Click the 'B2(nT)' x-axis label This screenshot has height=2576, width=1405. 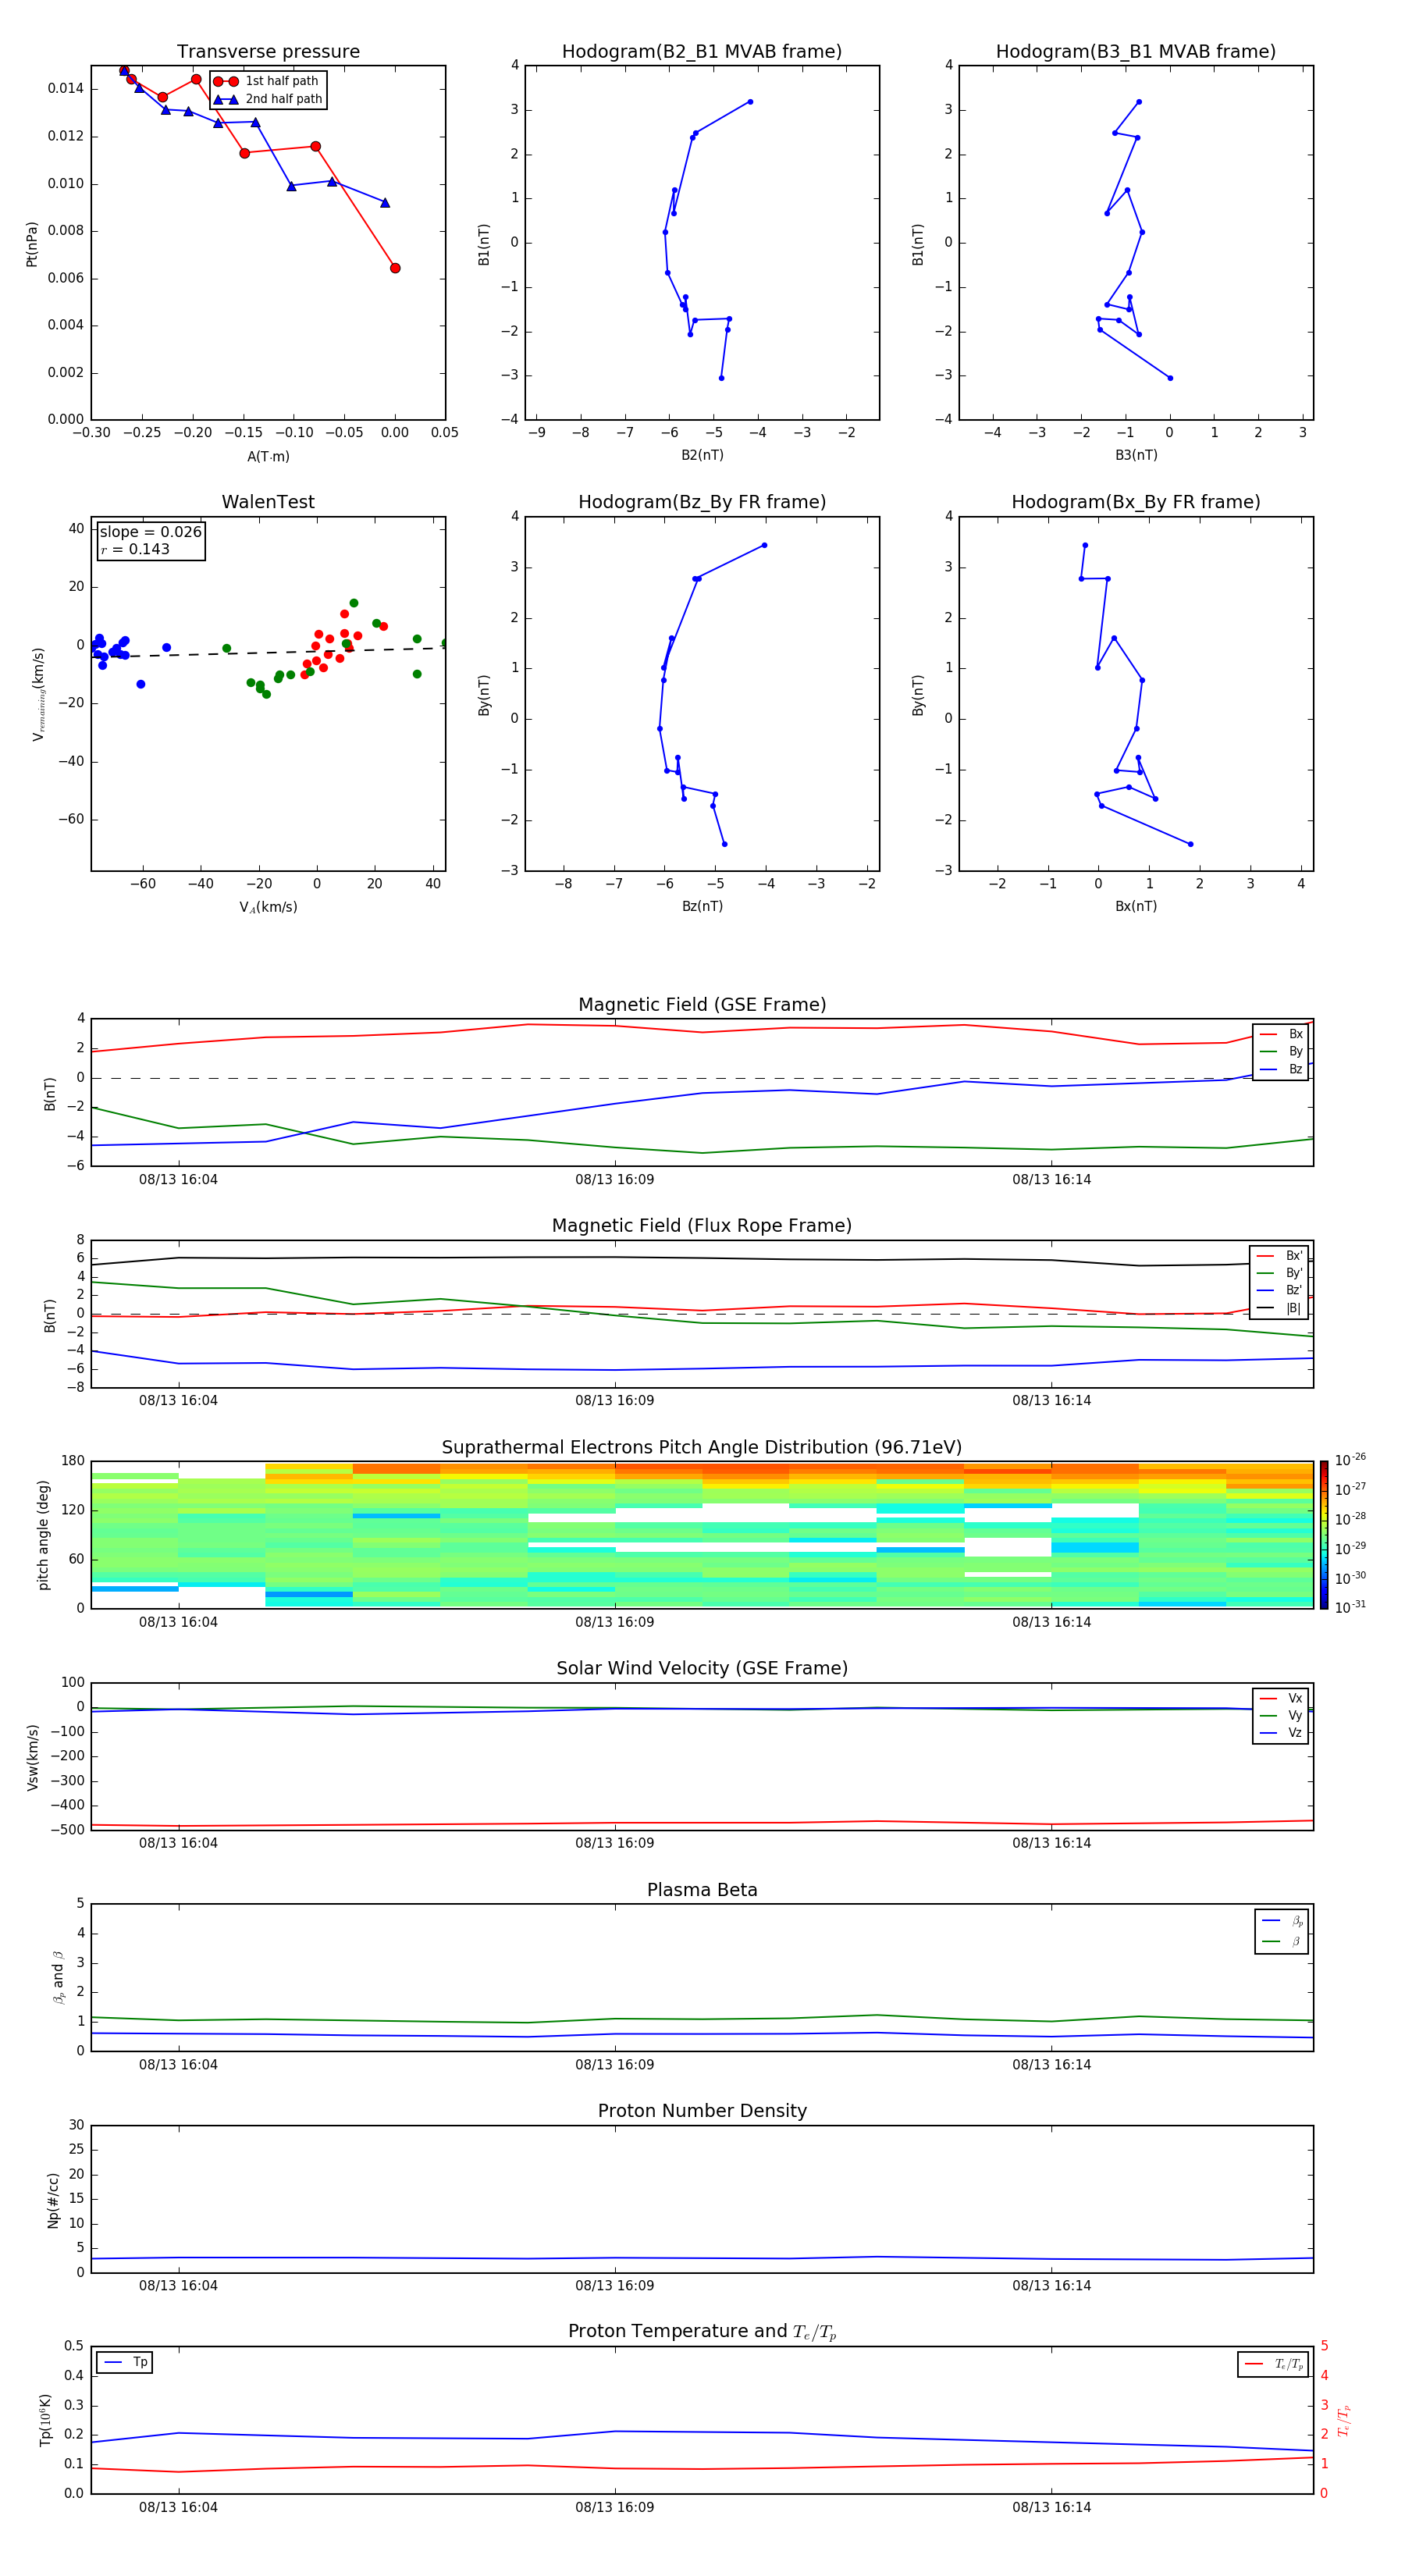pos(702,455)
